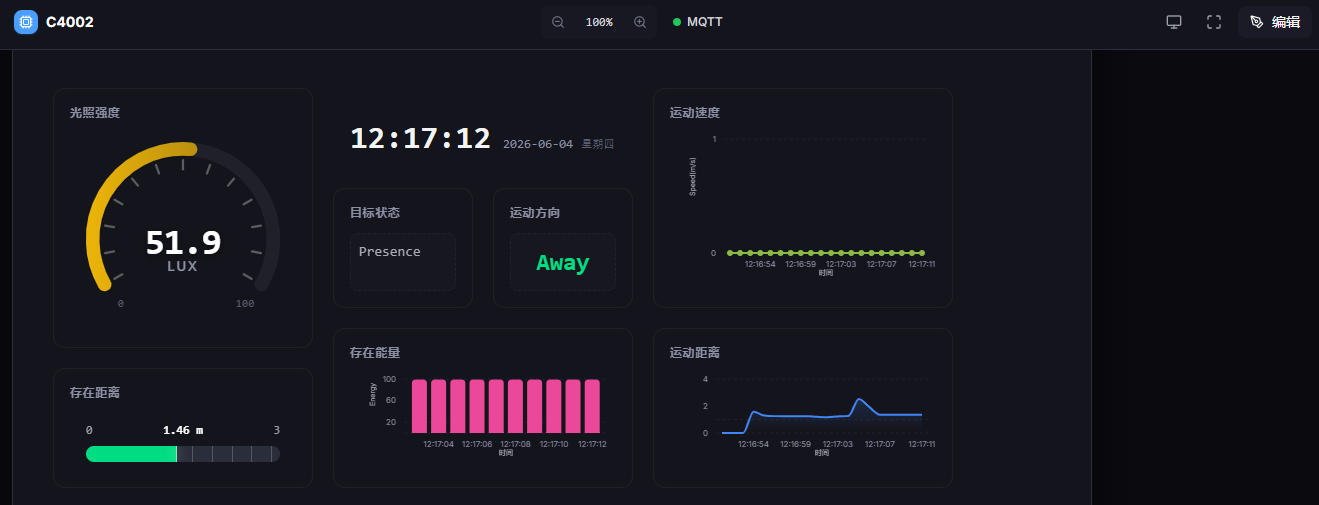Click the date 2026-06-04
The height and width of the screenshot is (505, 1319).
538,144
